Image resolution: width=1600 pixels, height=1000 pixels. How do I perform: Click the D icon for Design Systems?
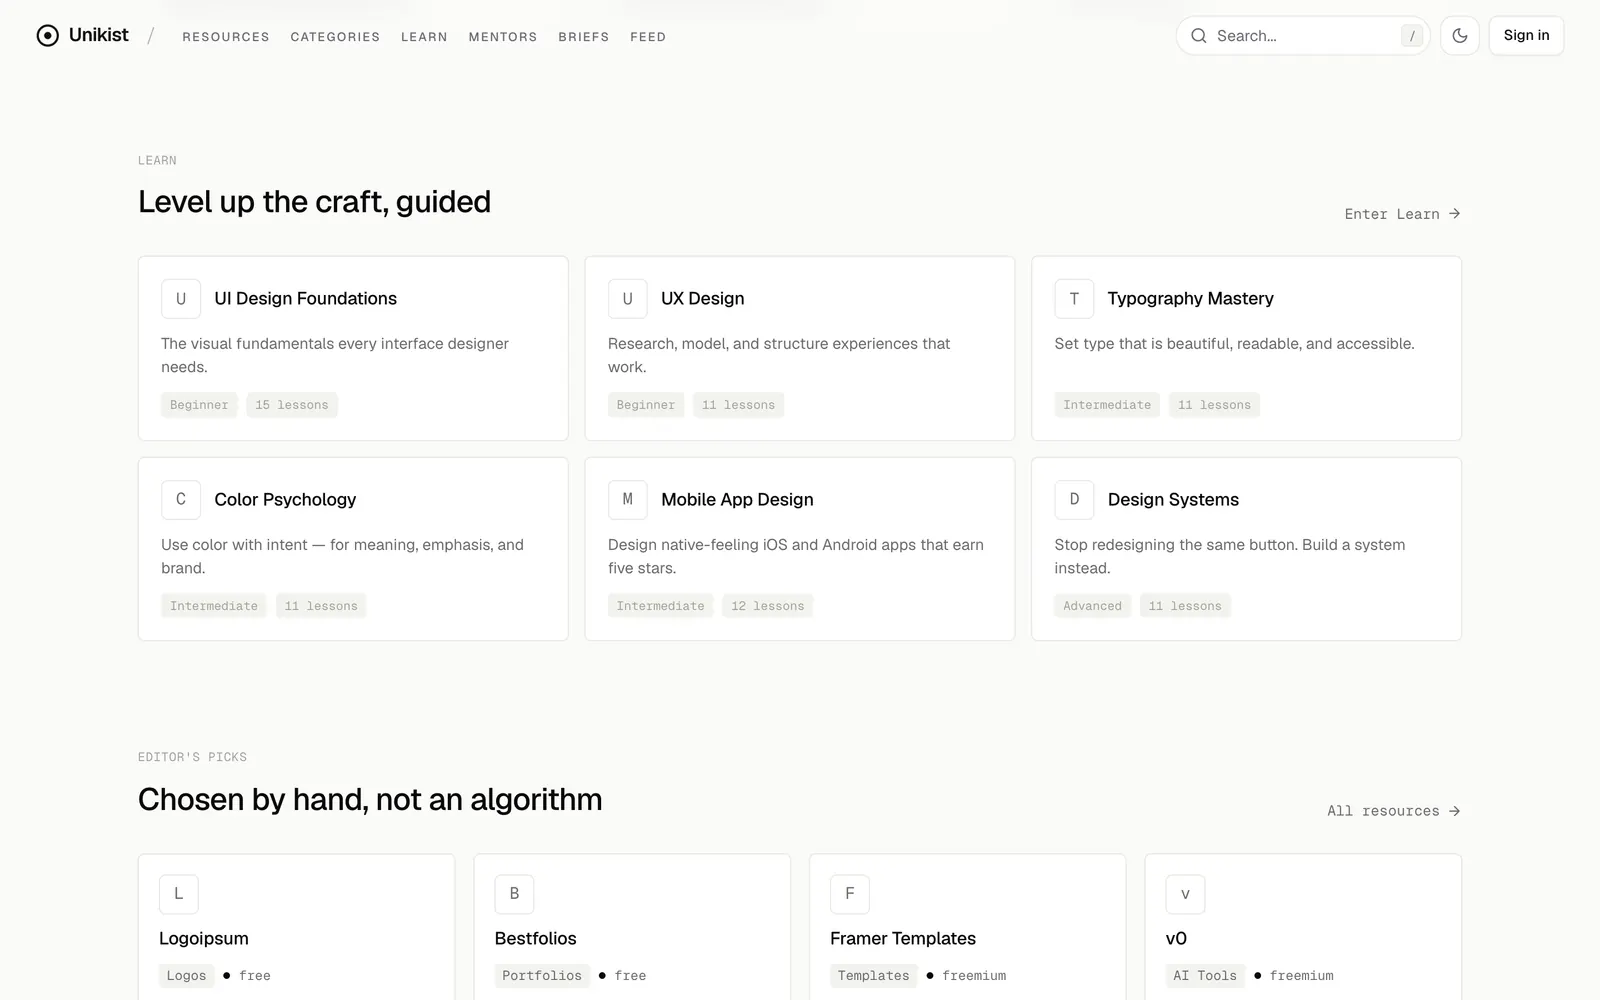point(1074,499)
